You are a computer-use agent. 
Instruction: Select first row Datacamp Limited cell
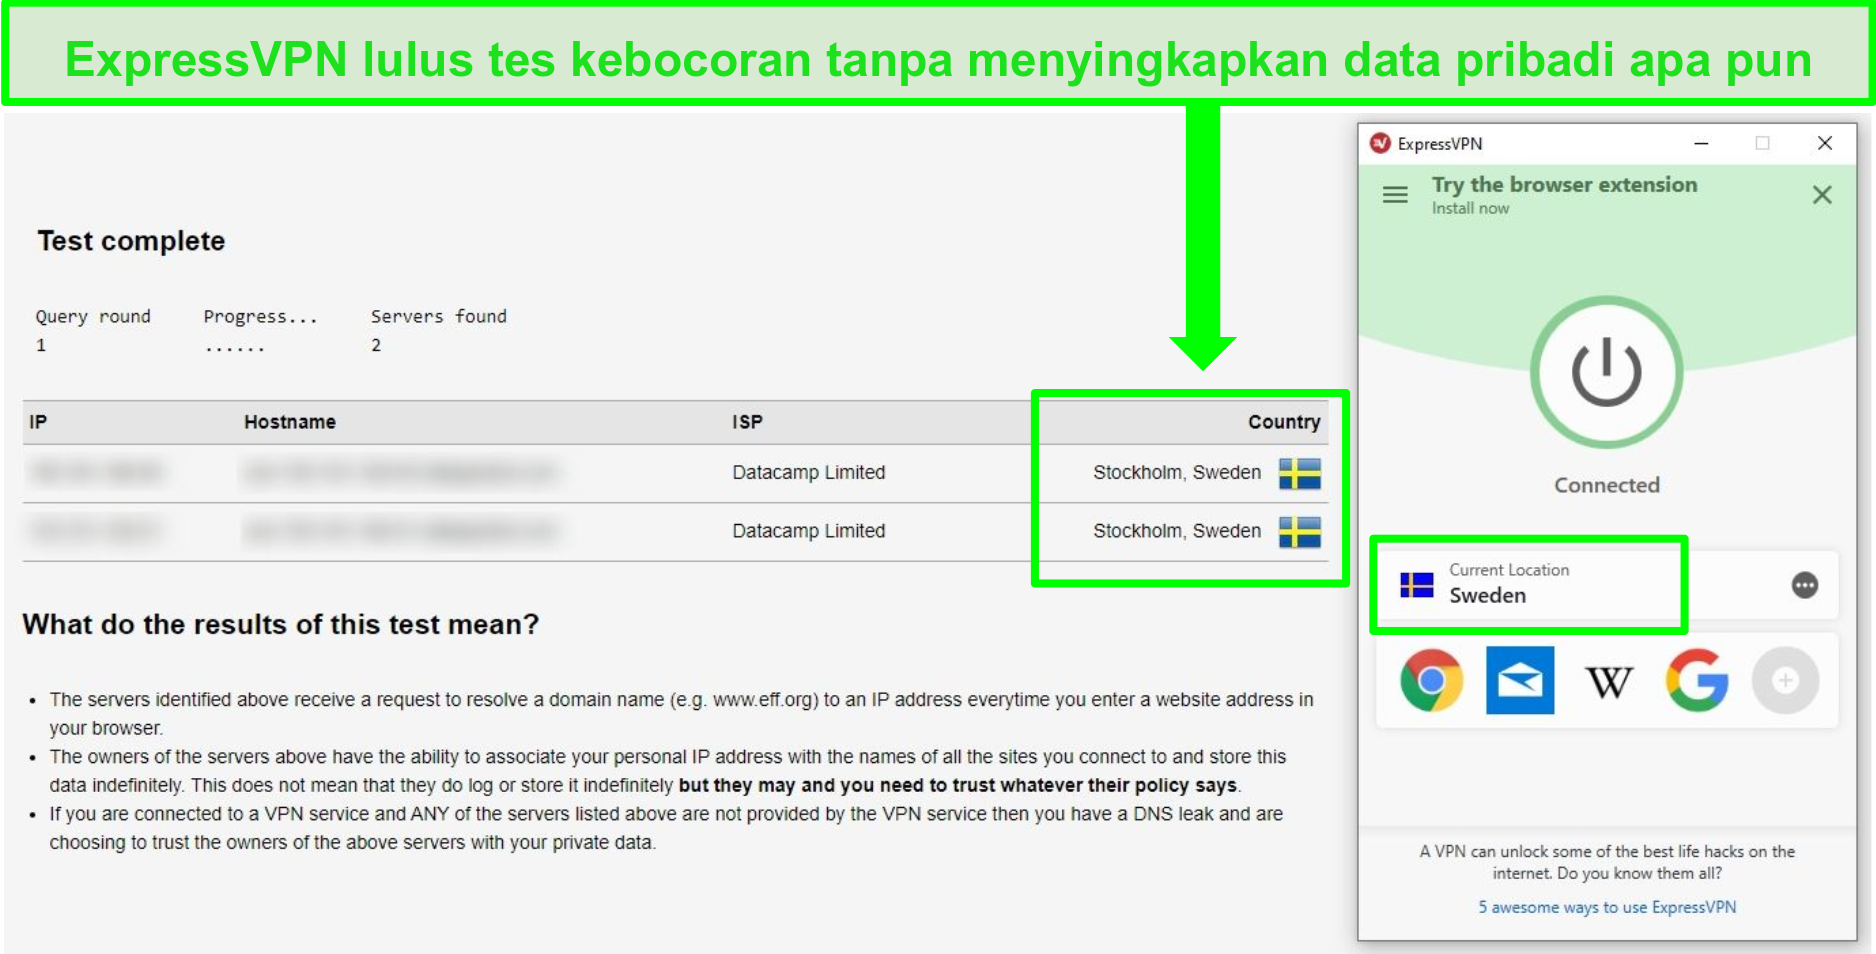(808, 472)
